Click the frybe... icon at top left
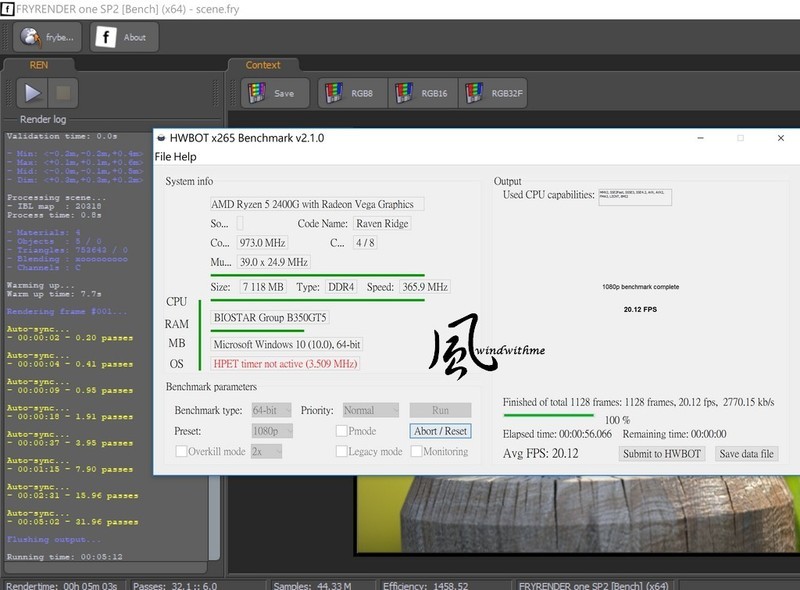Viewport: 800px width, 590px height. [x=30, y=38]
